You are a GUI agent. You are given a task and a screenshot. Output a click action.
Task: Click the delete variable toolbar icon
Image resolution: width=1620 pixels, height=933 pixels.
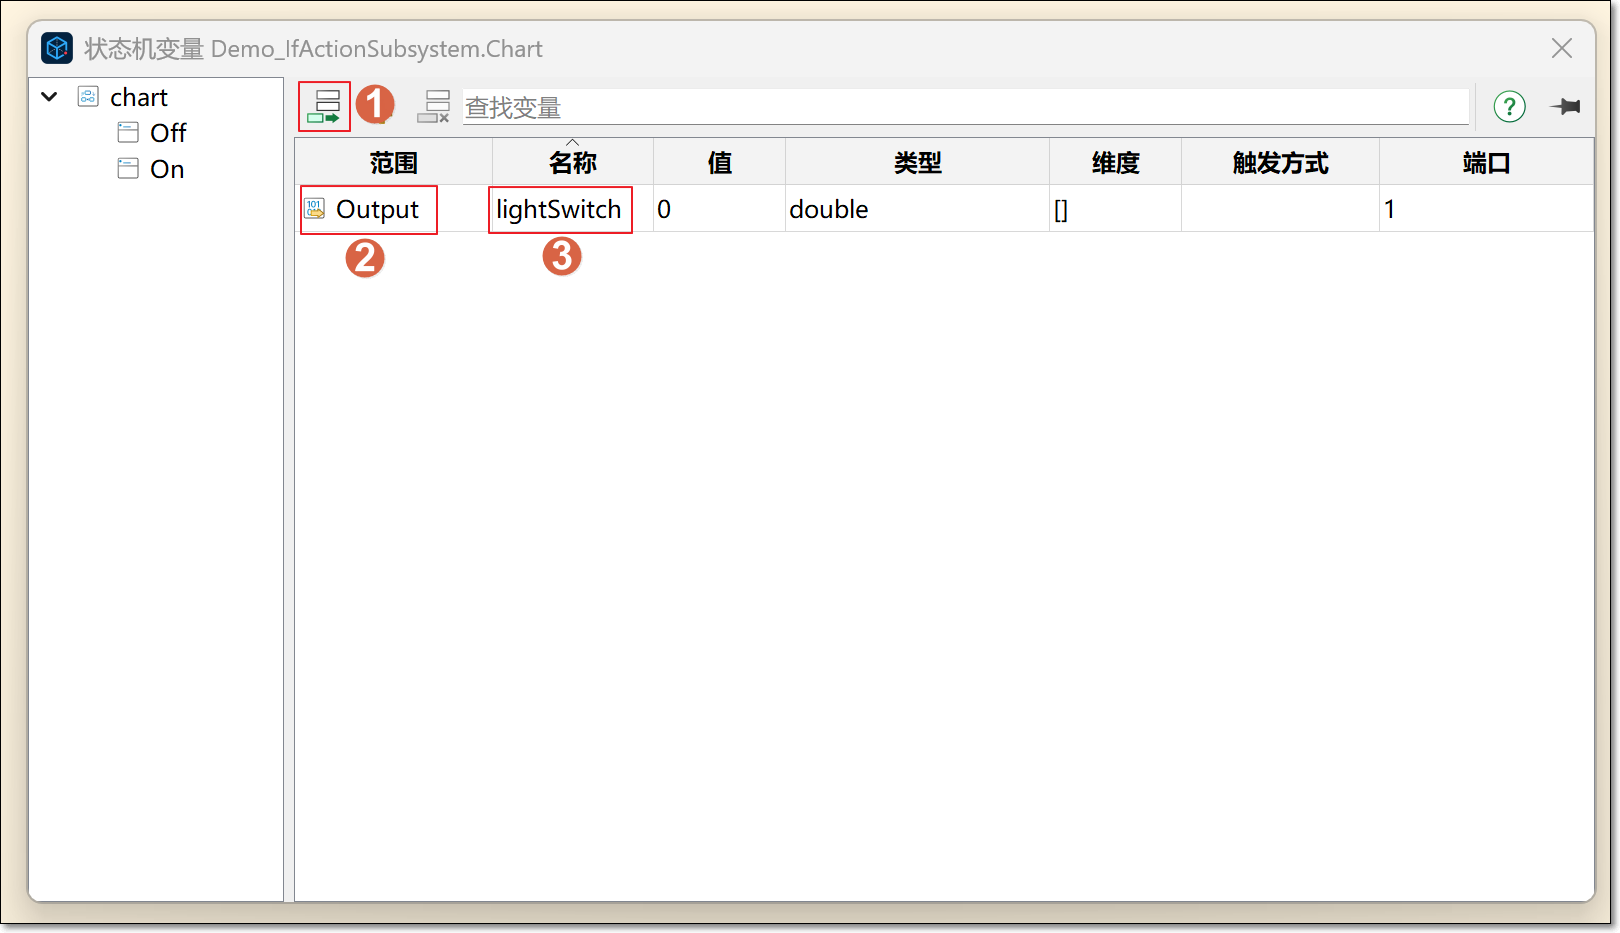(x=434, y=106)
